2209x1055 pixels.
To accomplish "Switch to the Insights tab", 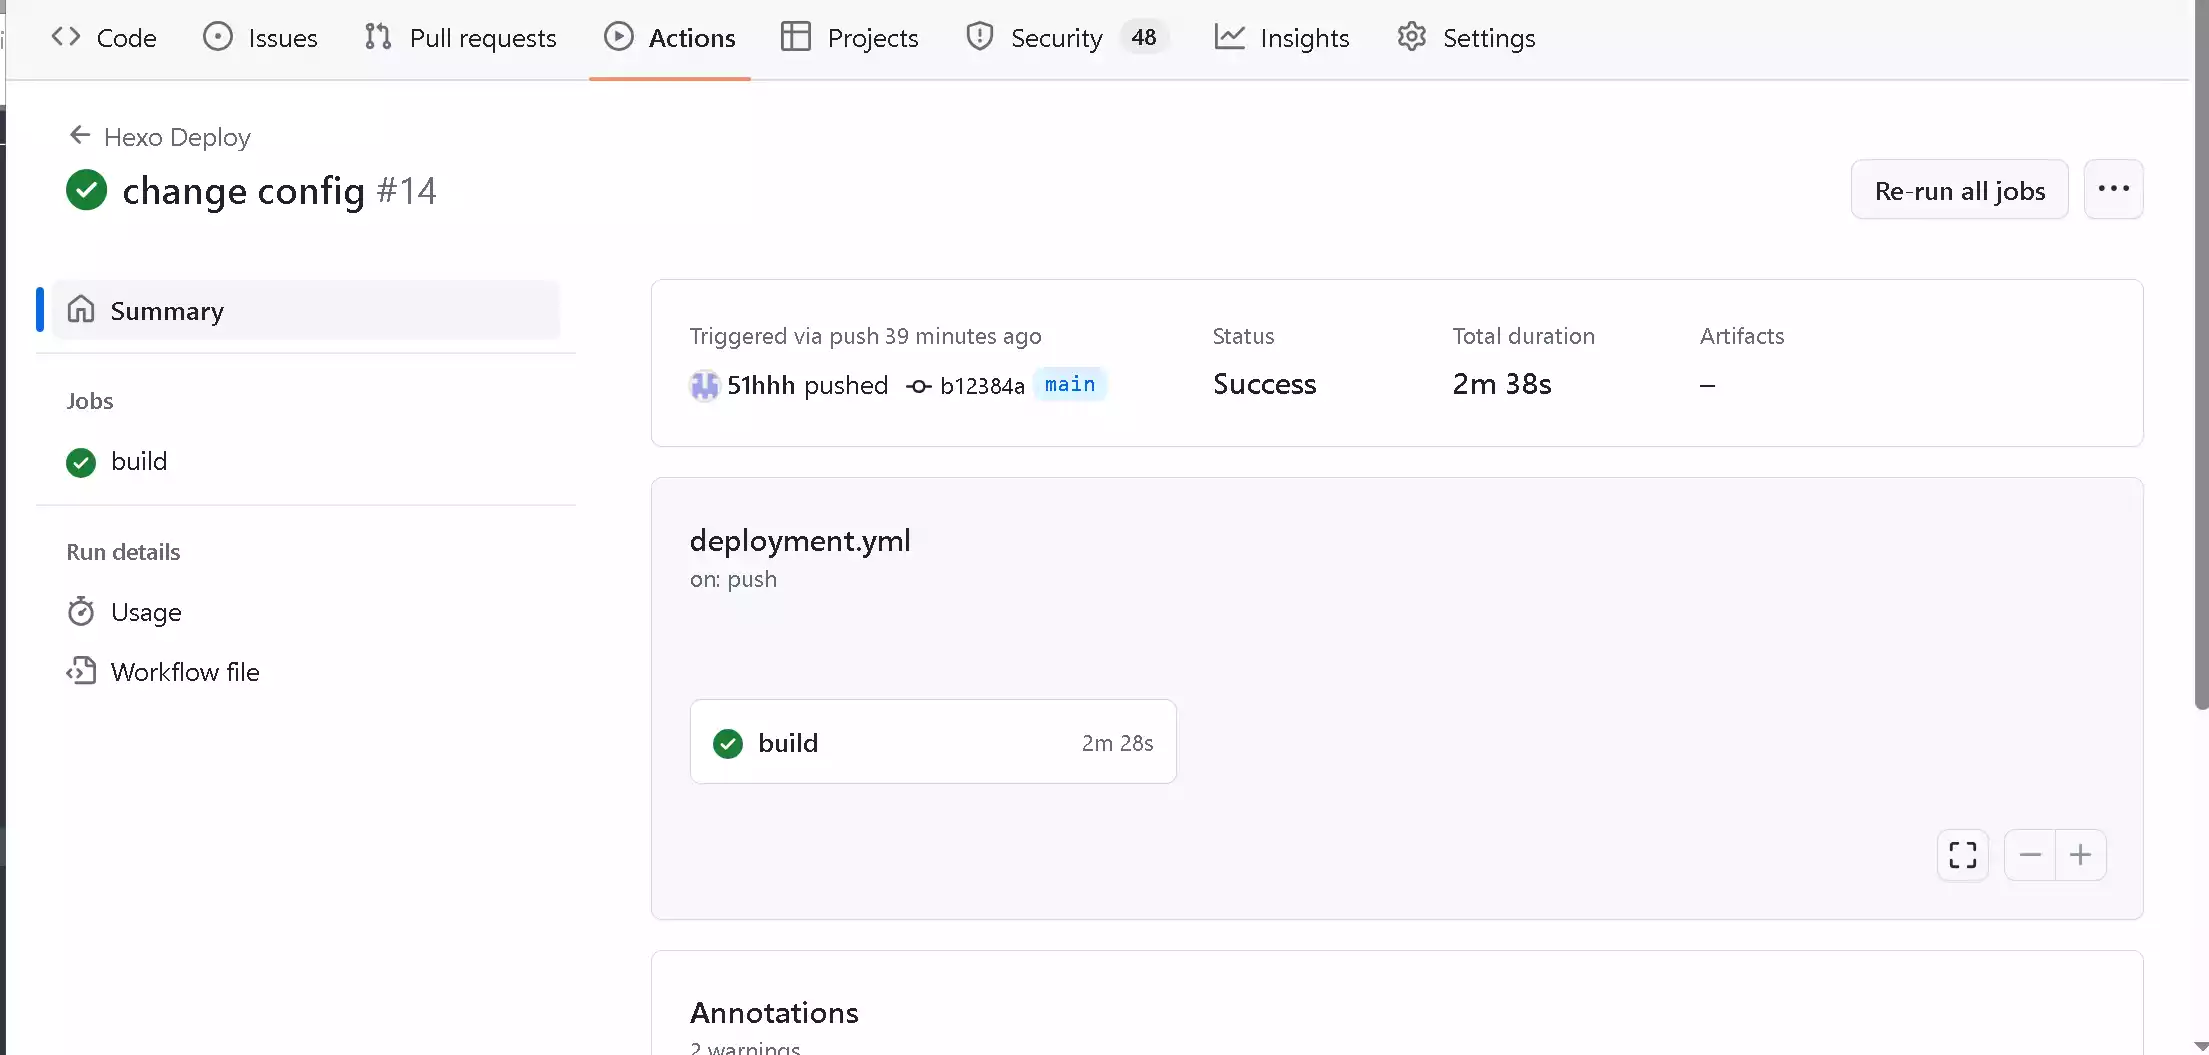I will (1282, 38).
